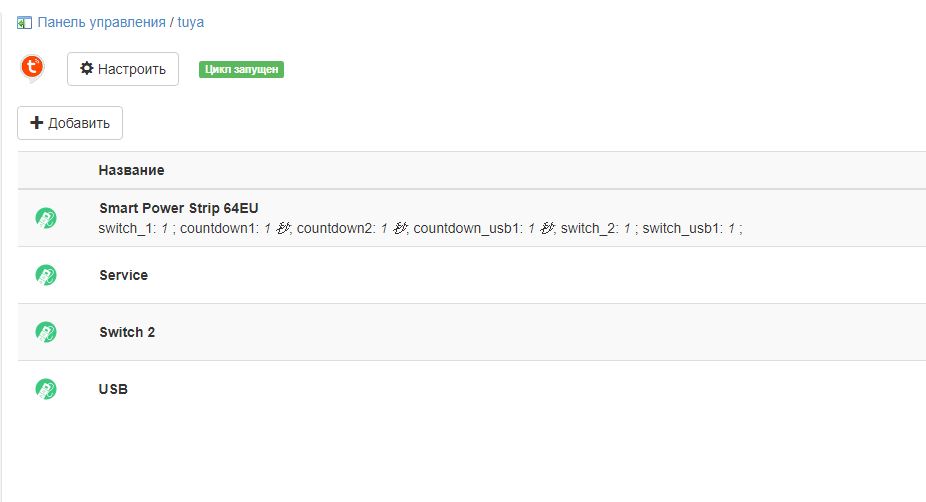This screenshot has width=926, height=502.
Task: Select the Switch 2 device entry
Action: 127,332
